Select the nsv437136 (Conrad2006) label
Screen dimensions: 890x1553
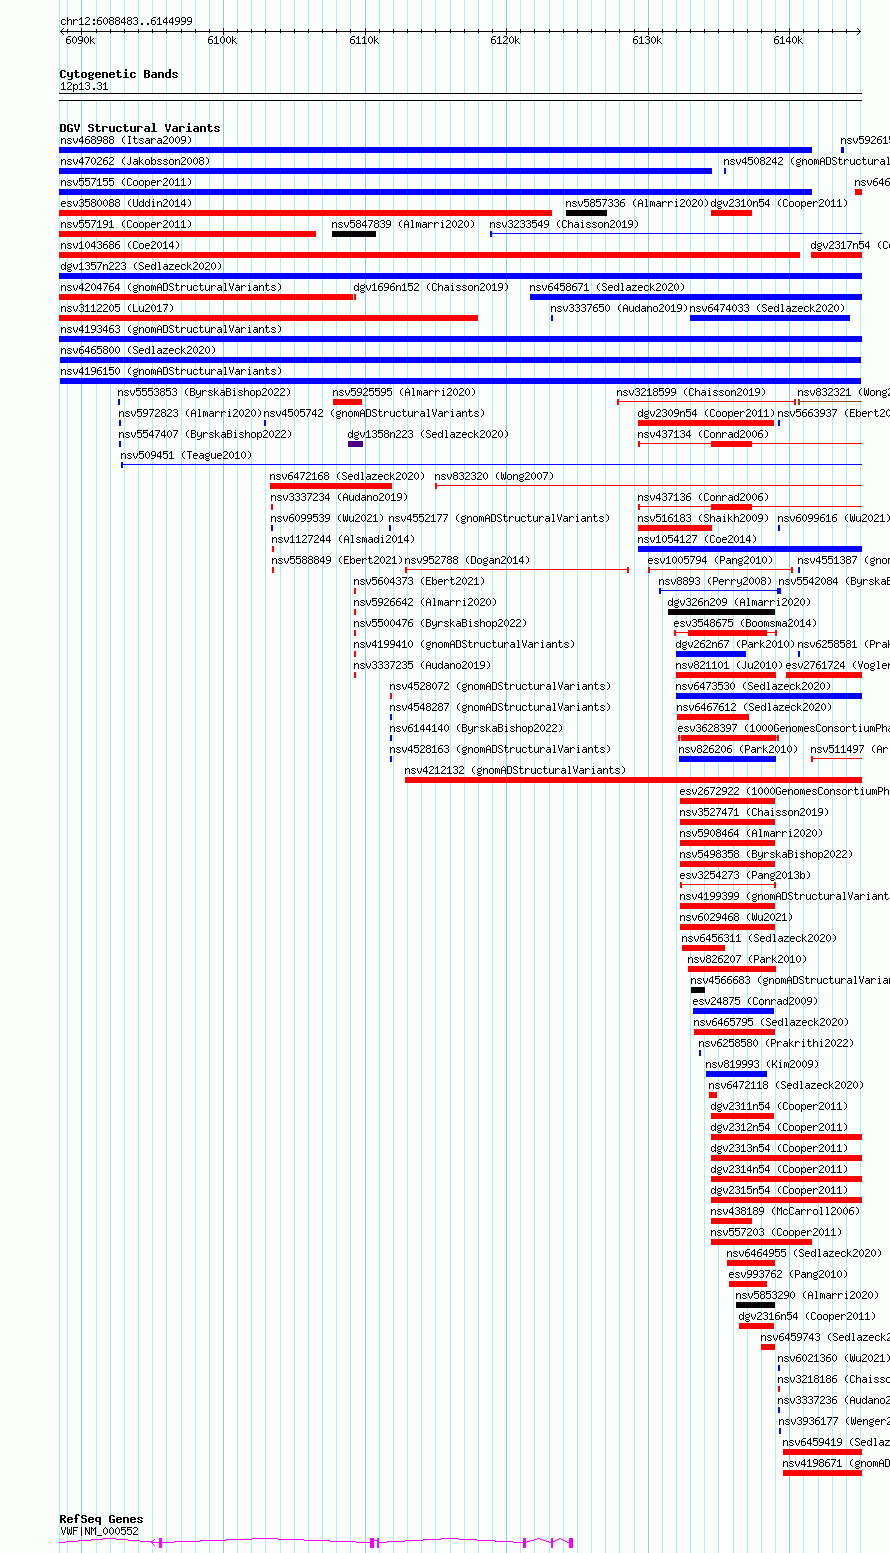pos(703,497)
